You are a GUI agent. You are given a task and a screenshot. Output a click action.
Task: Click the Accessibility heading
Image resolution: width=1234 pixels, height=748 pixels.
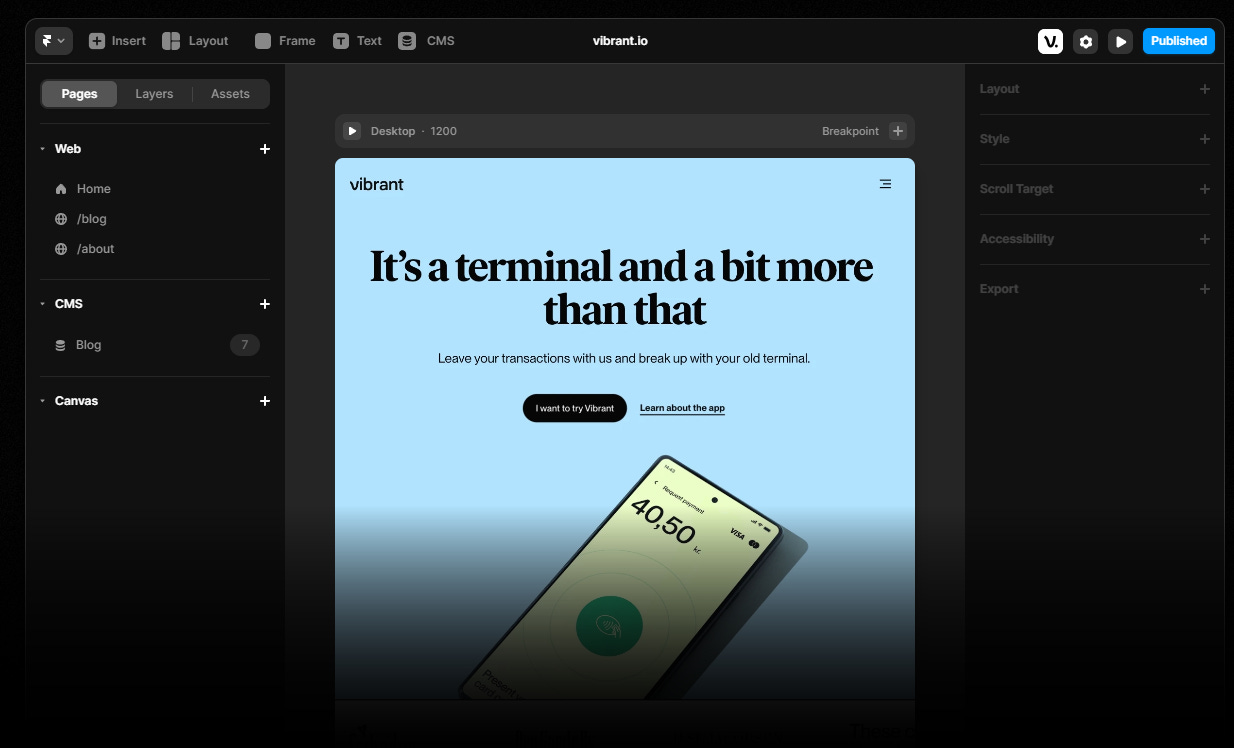[x=1017, y=239]
